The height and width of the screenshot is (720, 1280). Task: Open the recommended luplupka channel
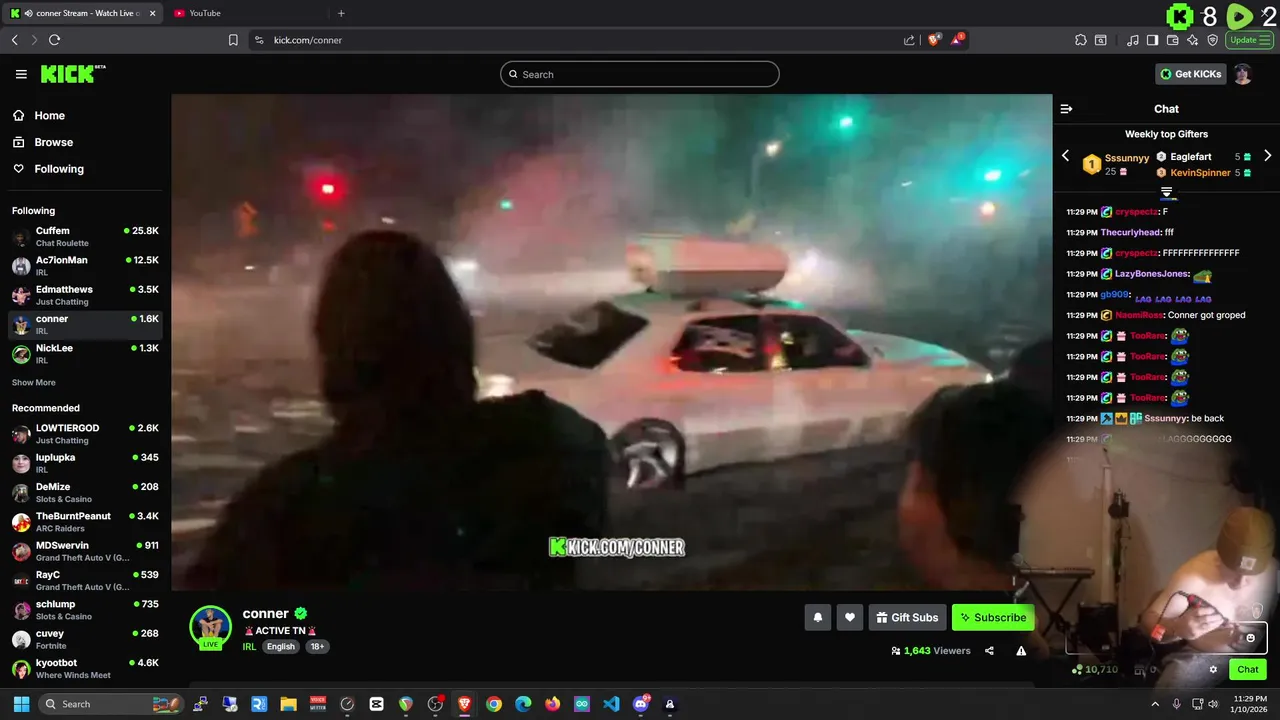click(85, 463)
